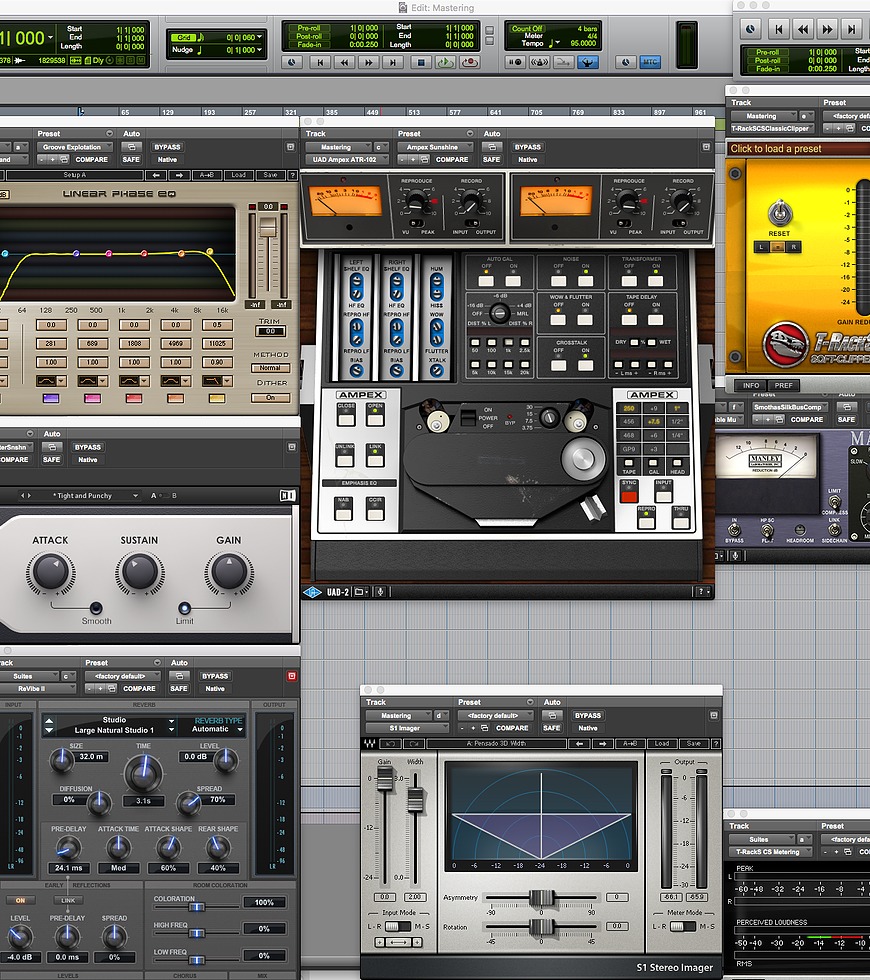Image resolution: width=870 pixels, height=980 pixels.
Task: Open Mastering track dropdown in UAD Ampex window
Action: [x=339, y=148]
